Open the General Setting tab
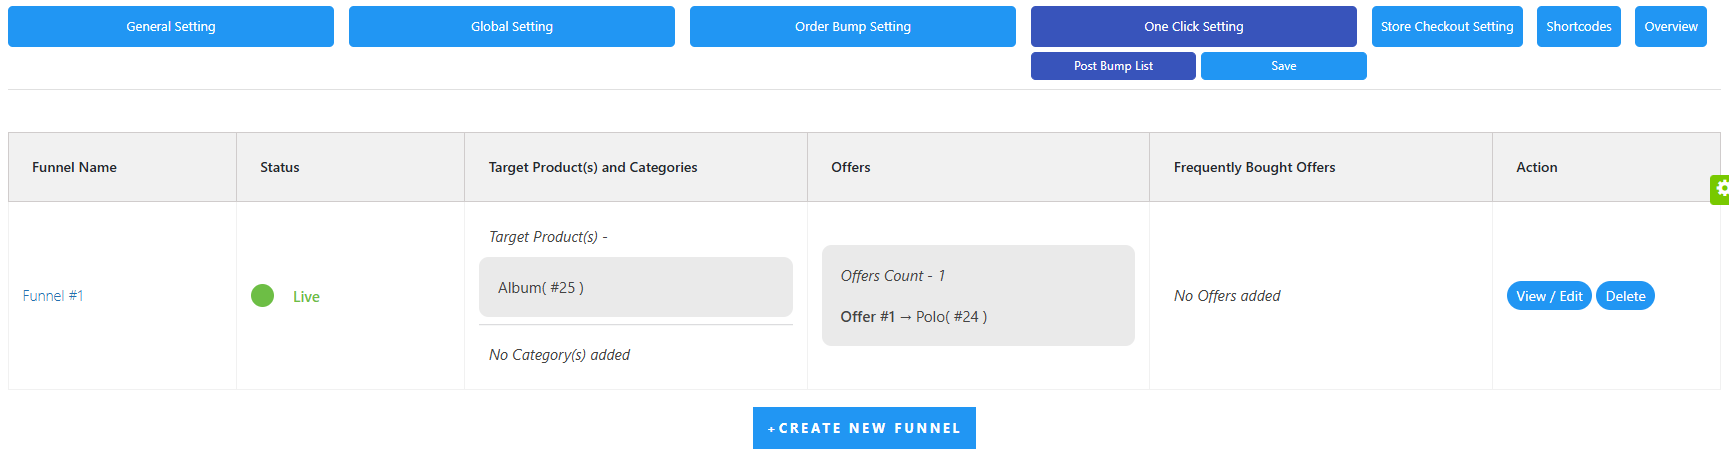This screenshot has height=456, width=1729. click(x=171, y=27)
